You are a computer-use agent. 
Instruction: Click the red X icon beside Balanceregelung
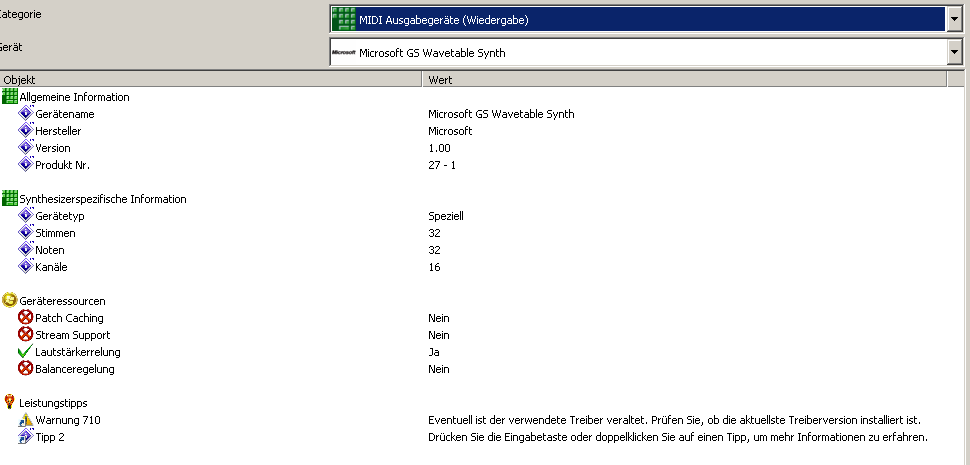coord(26,369)
